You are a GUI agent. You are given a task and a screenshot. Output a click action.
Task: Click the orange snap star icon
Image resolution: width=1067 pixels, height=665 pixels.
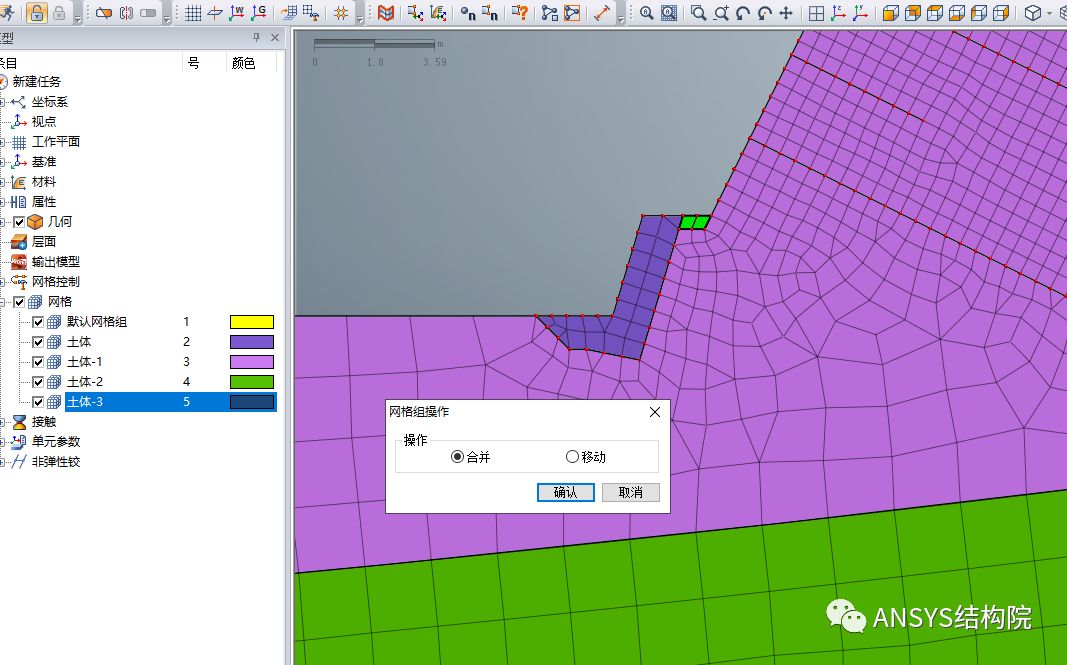(342, 12)
